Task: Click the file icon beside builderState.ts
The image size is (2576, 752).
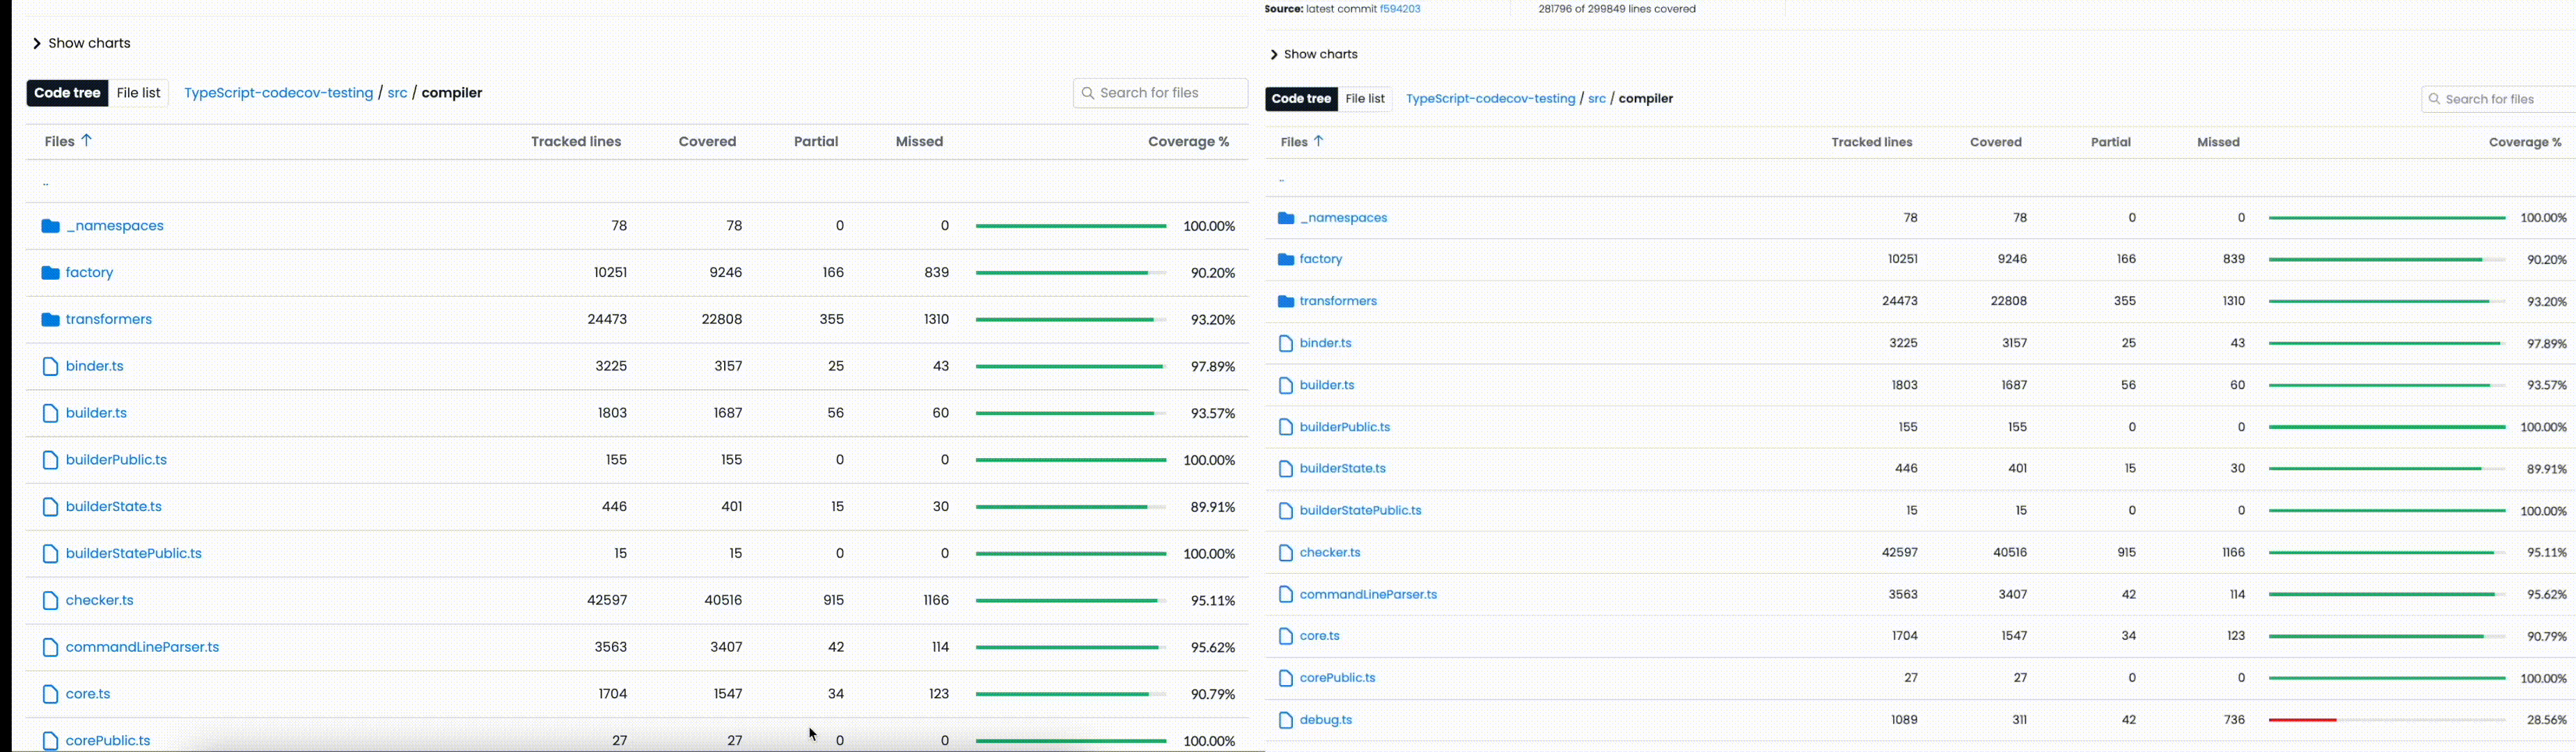Action: tap(51, 506)
